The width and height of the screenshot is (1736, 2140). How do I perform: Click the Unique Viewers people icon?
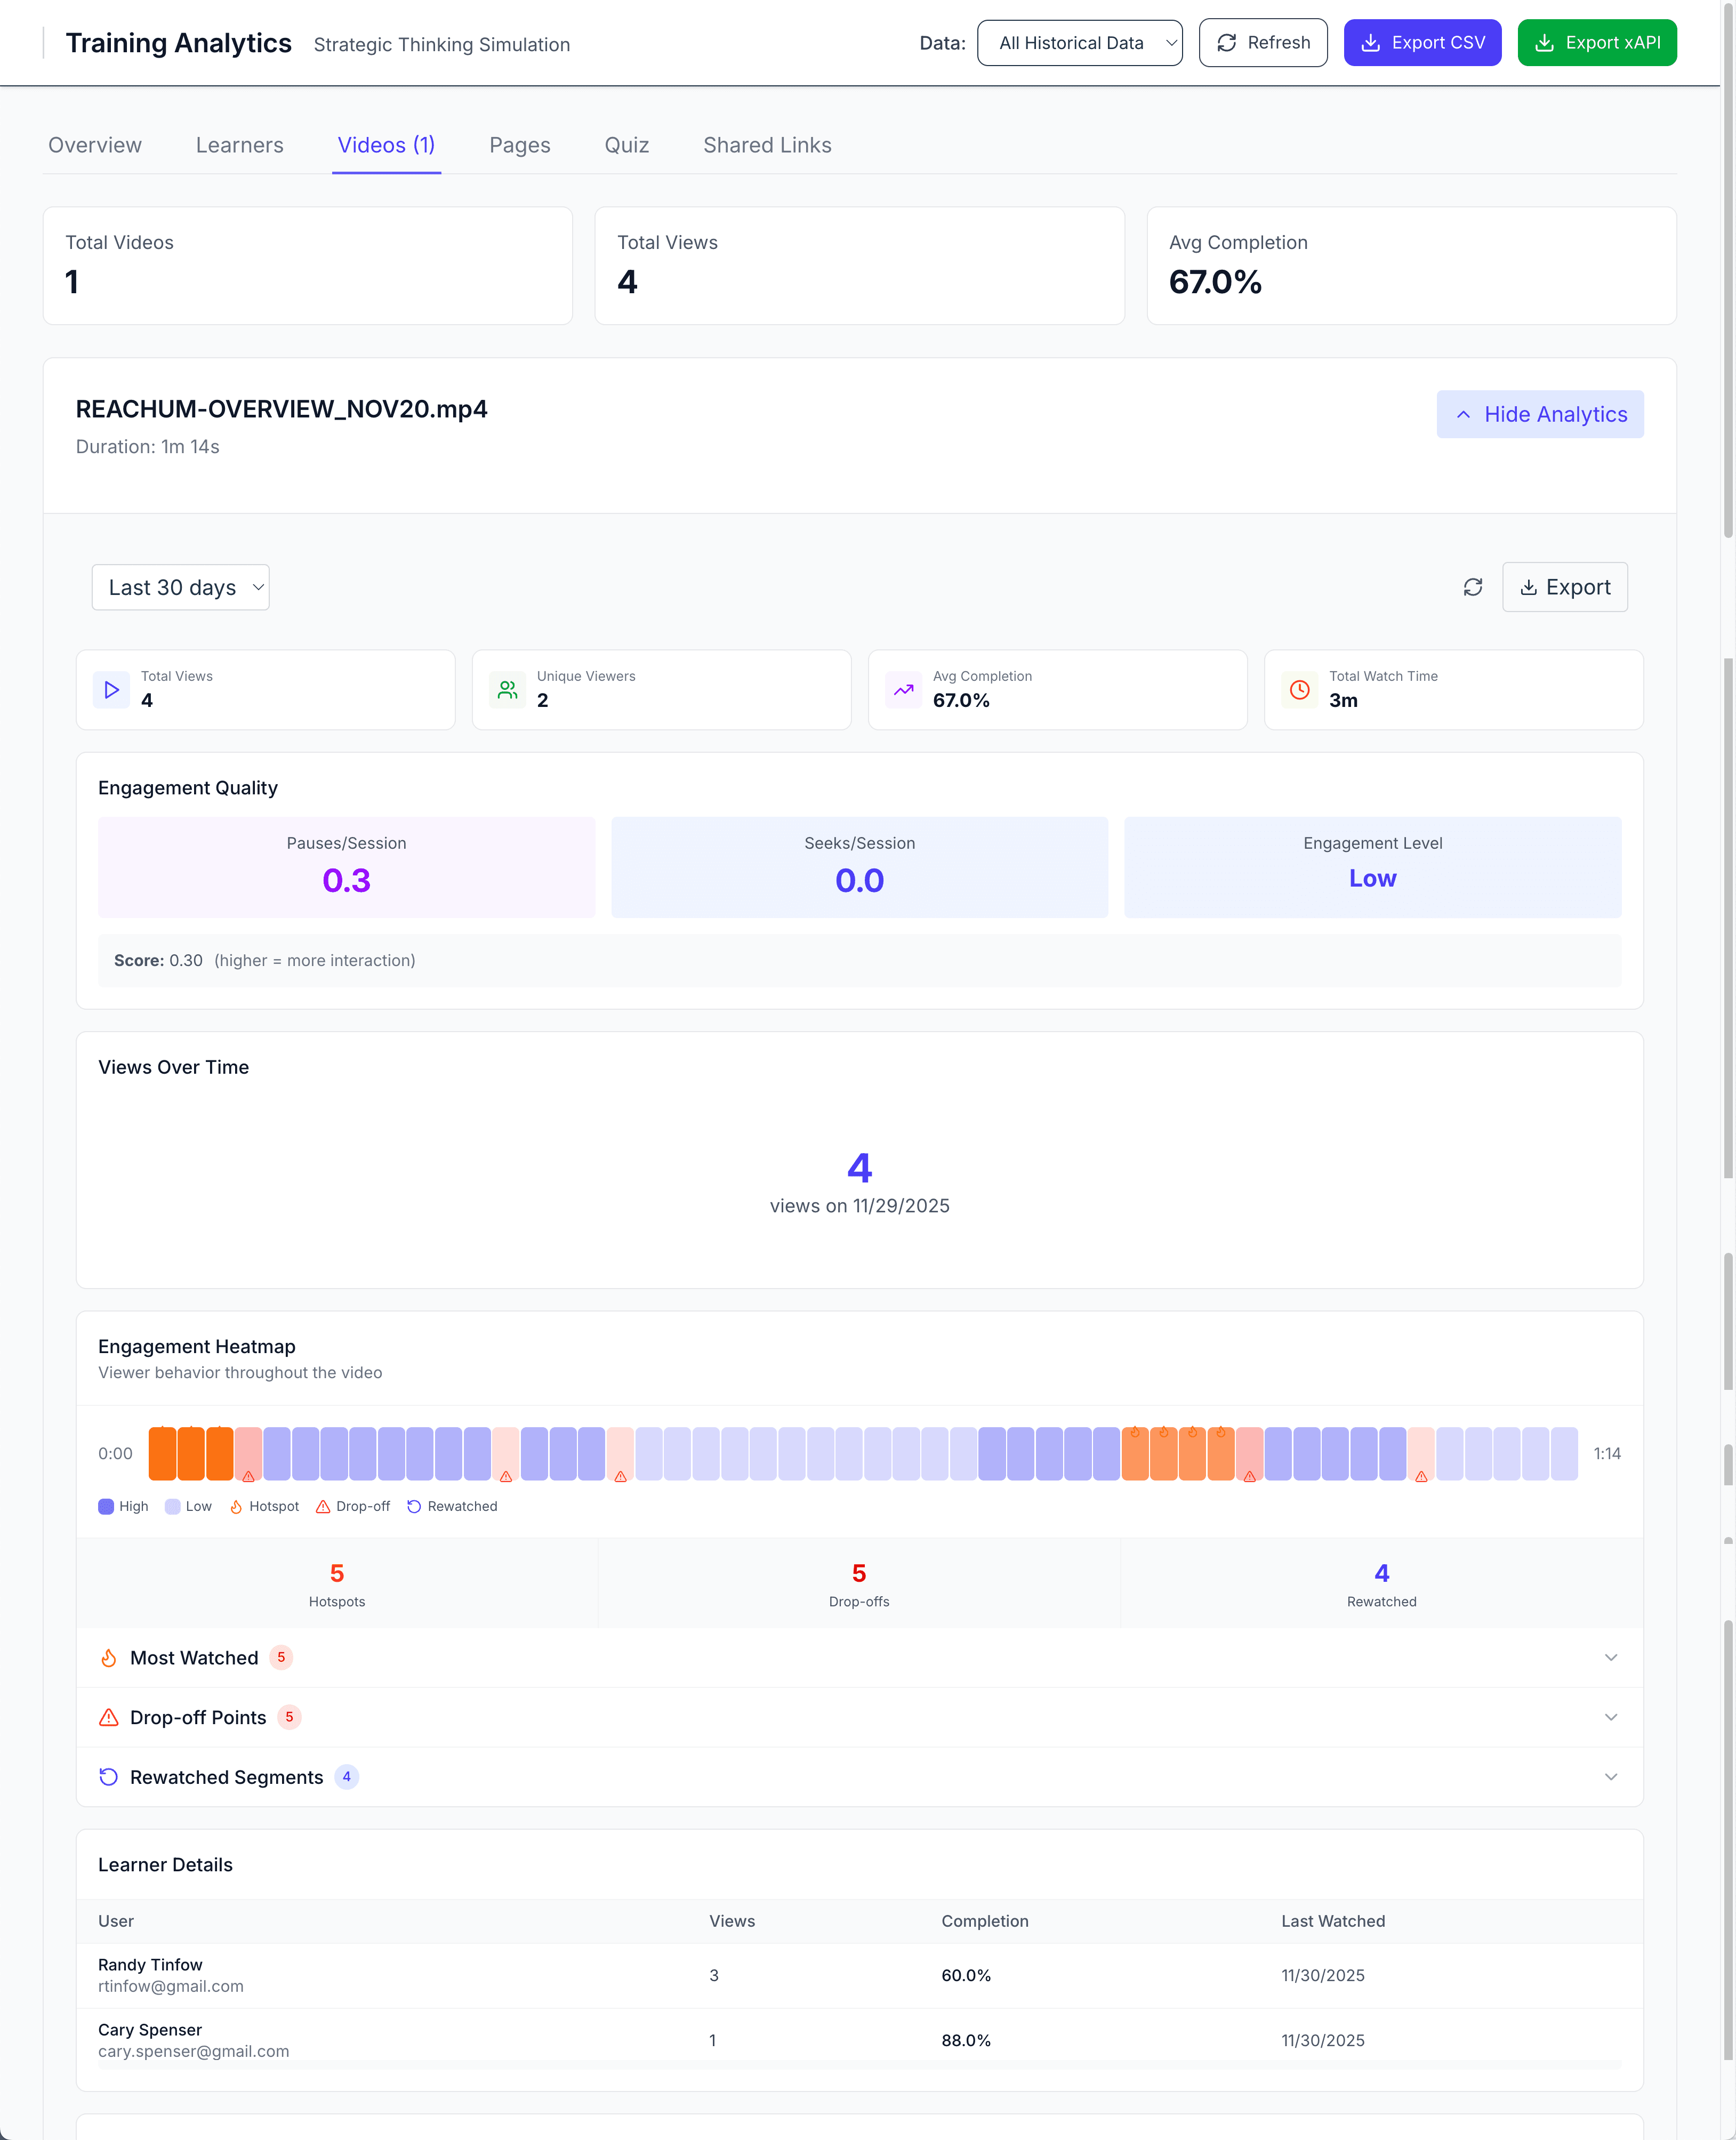(x=508, y=690)
